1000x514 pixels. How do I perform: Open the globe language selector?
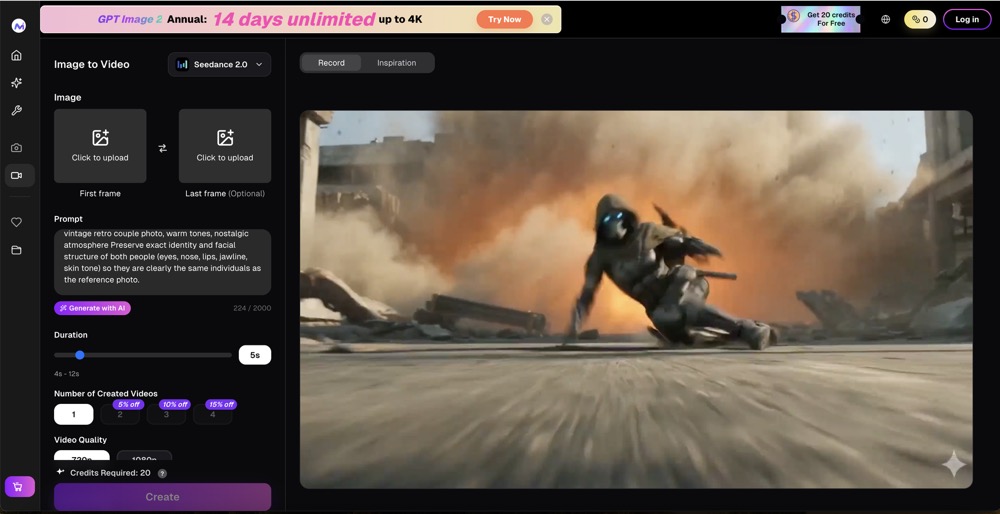[x=885, y=19]
